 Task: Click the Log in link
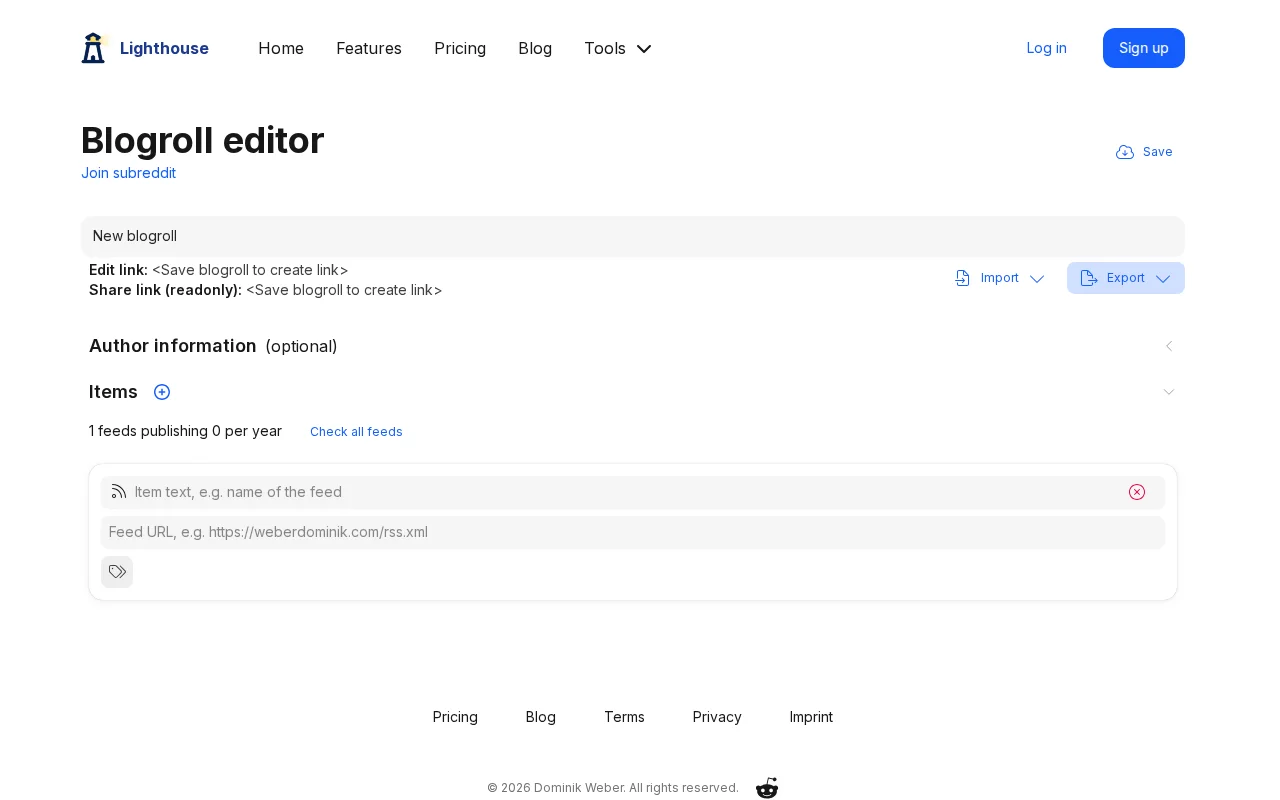coord(1047,48)
